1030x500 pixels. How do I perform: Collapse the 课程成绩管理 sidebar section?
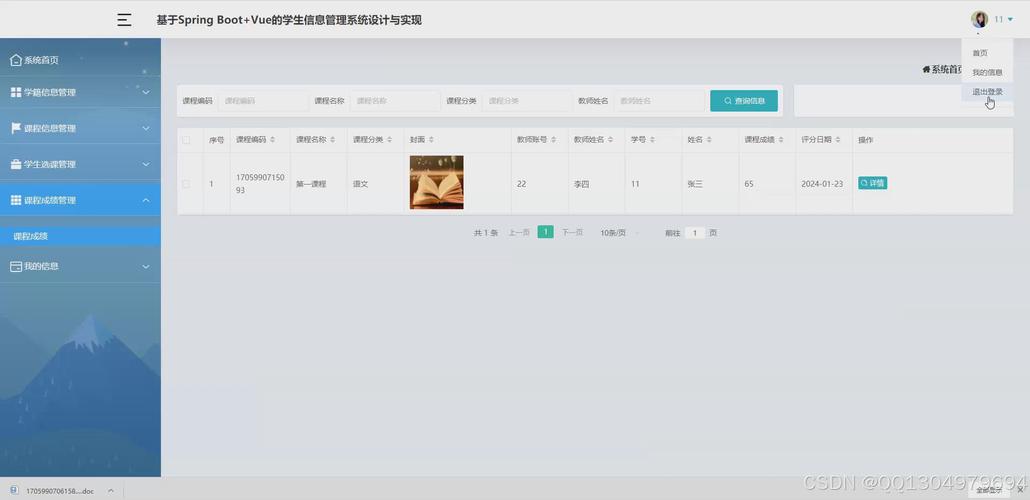[146, 201]
